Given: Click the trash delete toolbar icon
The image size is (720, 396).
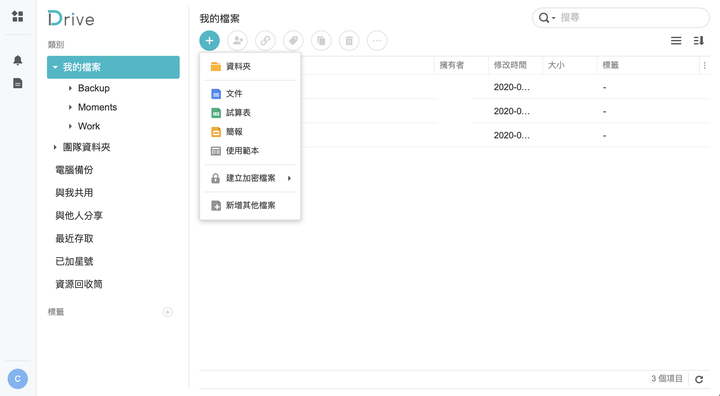Looking at the screenshot, I should tap(349, 41).
